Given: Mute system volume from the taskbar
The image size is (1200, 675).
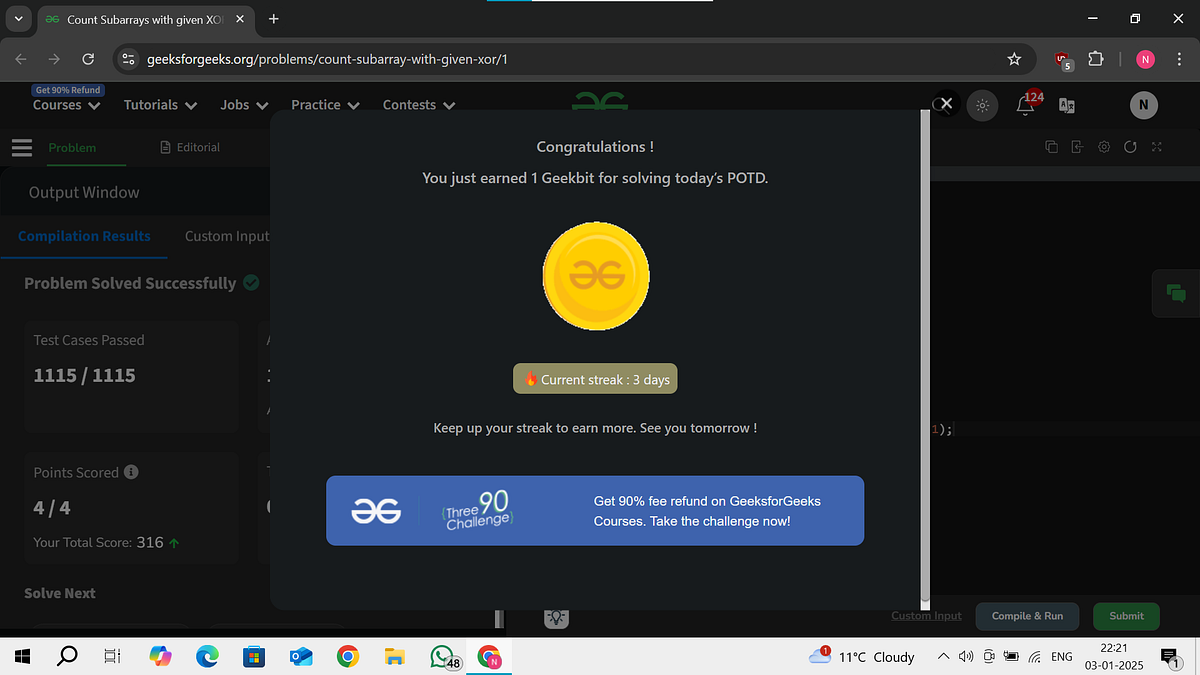Looking at the screenshot, I should (965, 656).
